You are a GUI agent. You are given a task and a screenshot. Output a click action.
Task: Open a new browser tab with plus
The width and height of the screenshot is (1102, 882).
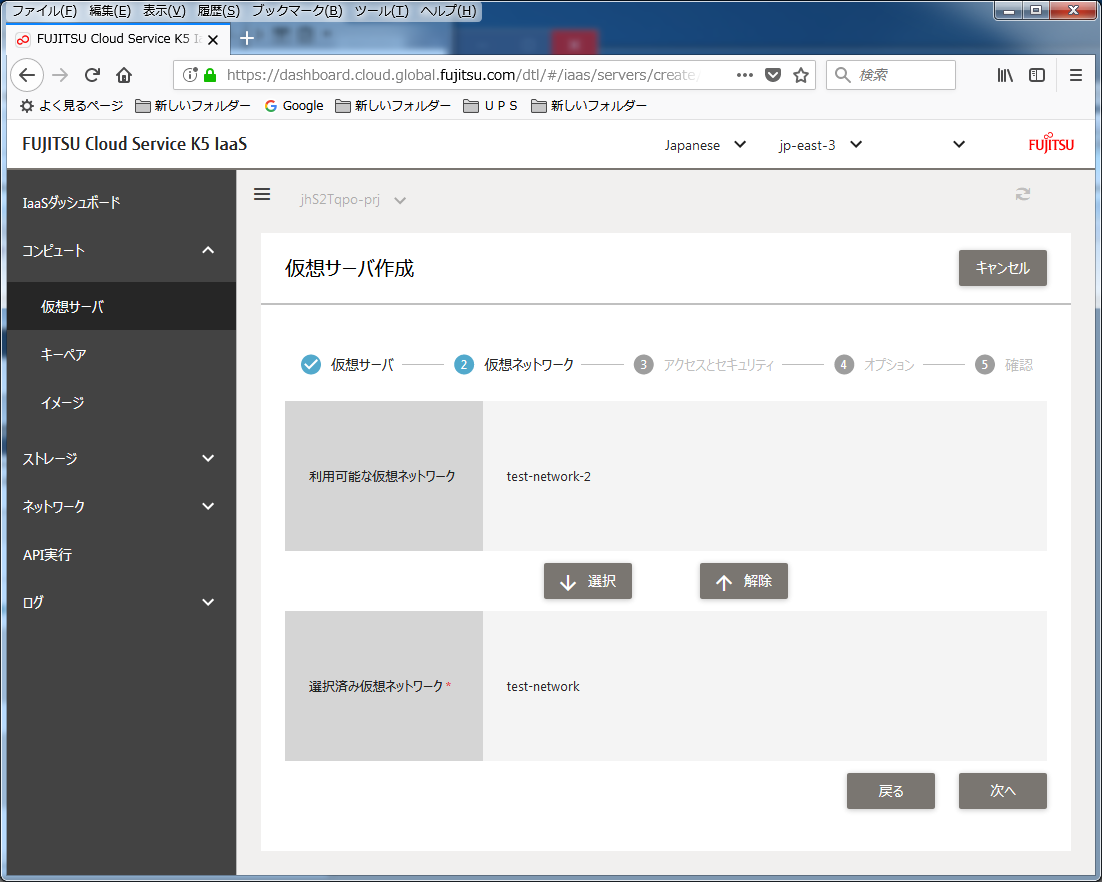[x=247, y=38]
